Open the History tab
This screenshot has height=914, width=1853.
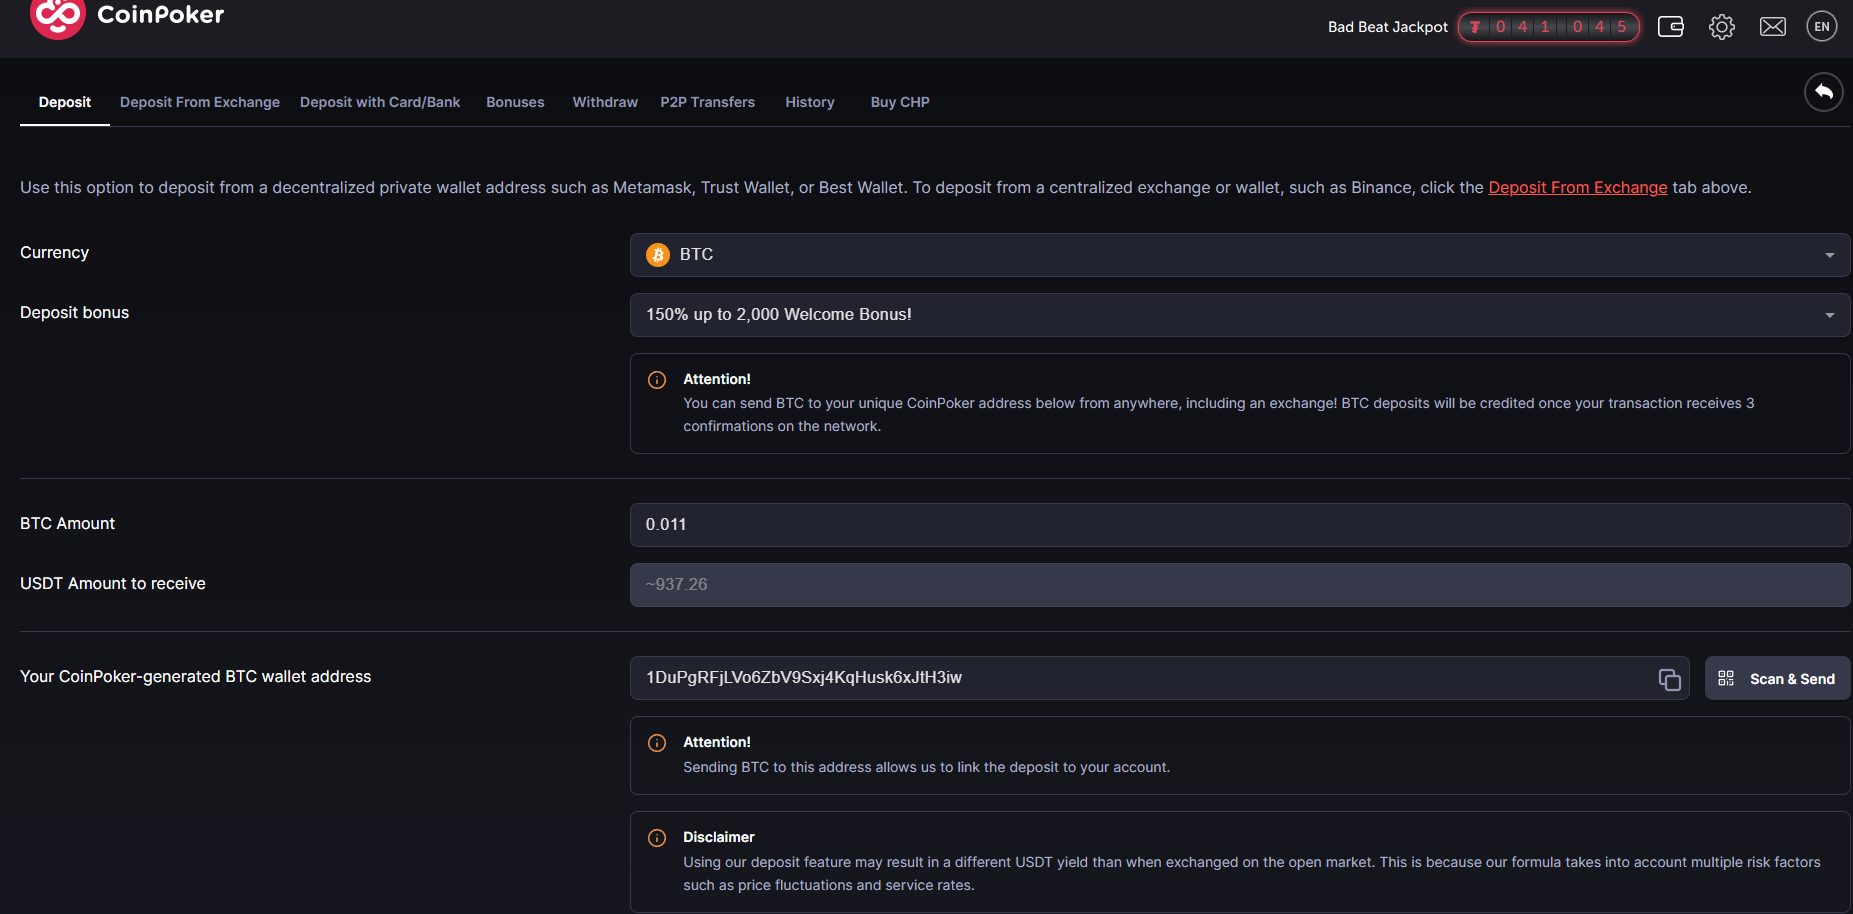(809, 102)
